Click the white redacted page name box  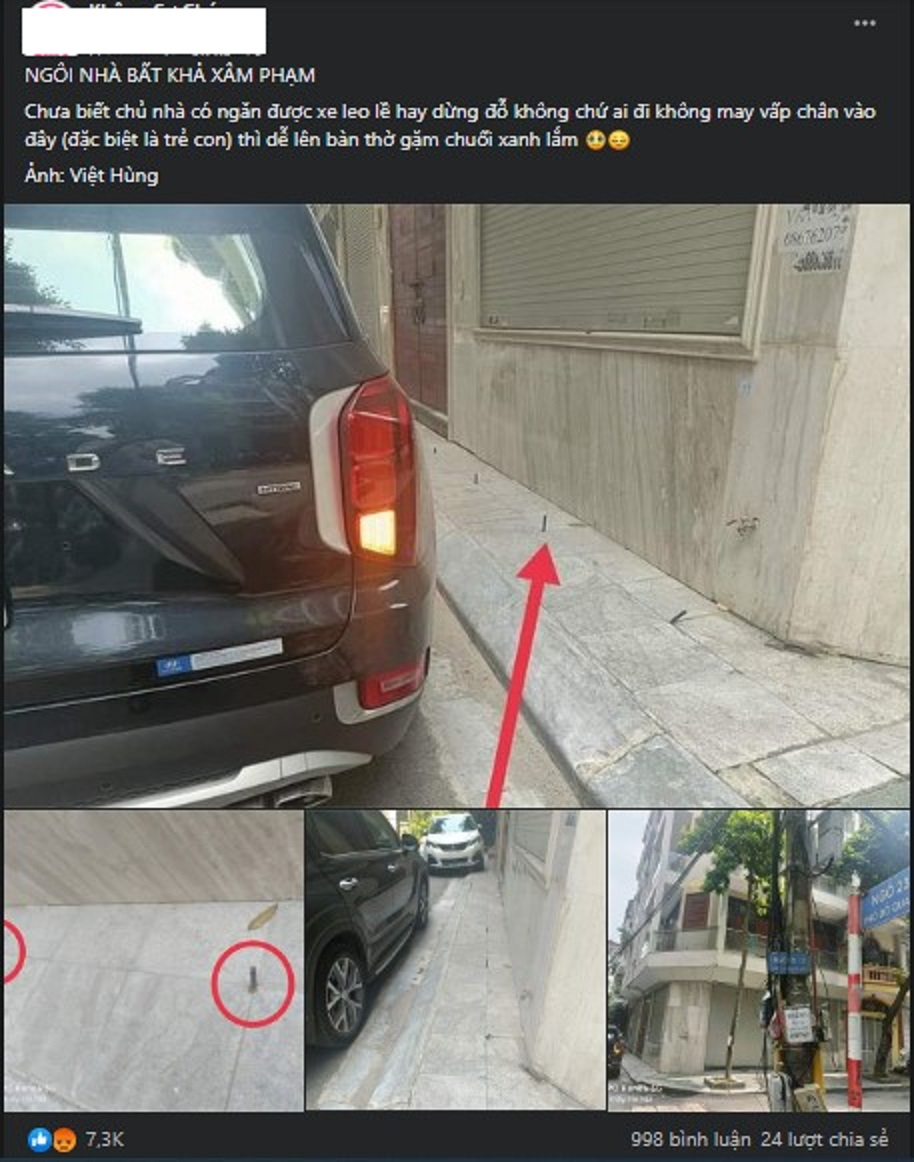pos(144,32)
